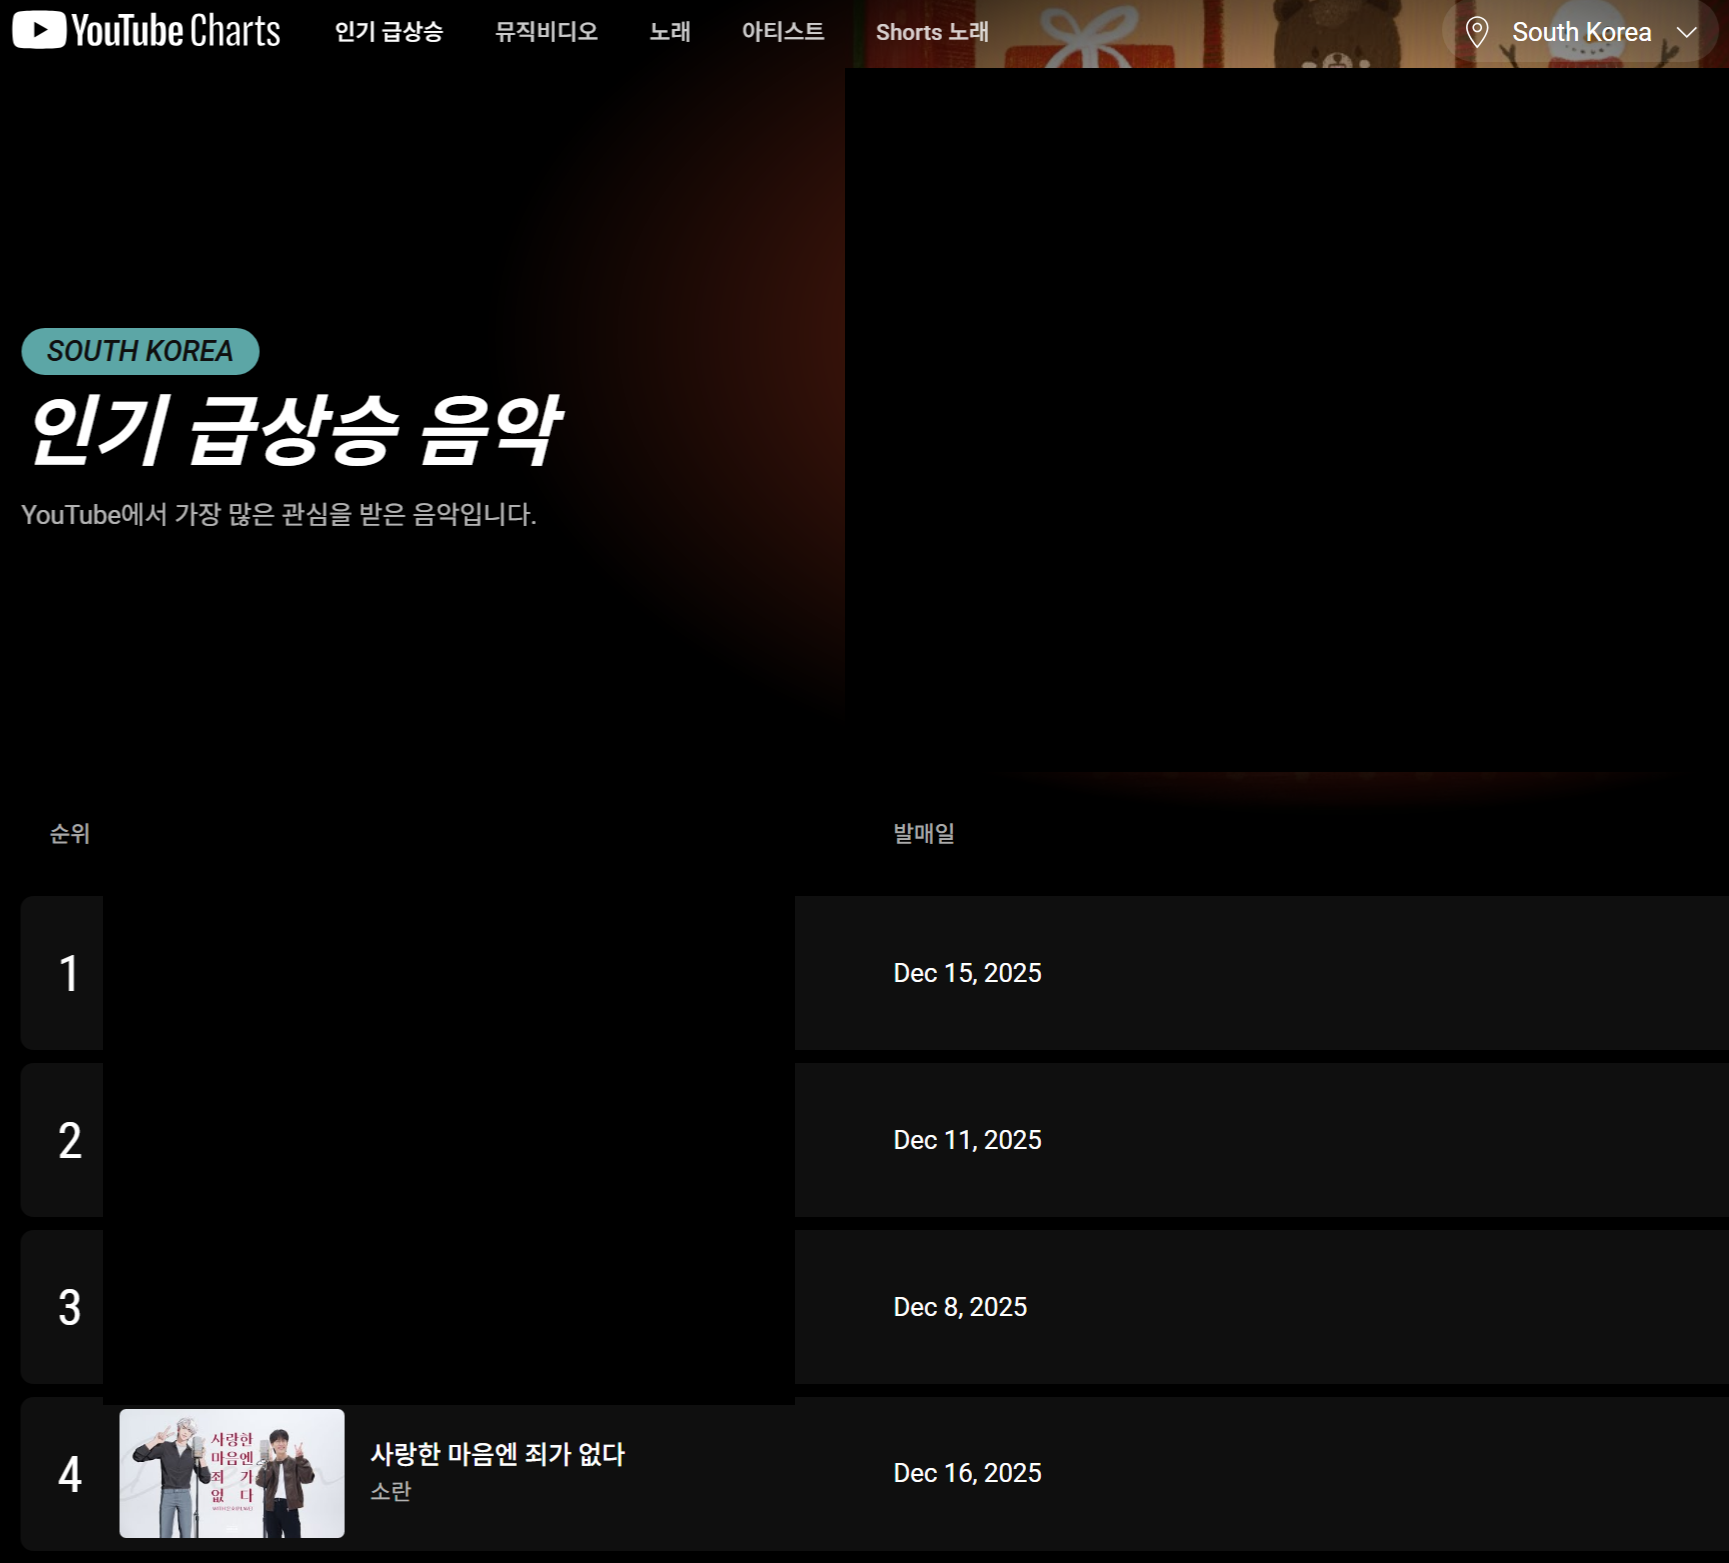1729x1563 pixels.
Task: Click the teal SOUTH KOREA badge
Action: (140, 351)
